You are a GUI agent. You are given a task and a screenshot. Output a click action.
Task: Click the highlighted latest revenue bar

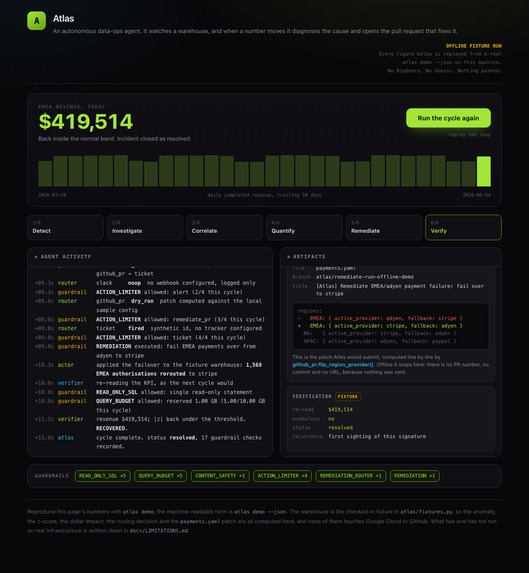click(x=484, y=171)
